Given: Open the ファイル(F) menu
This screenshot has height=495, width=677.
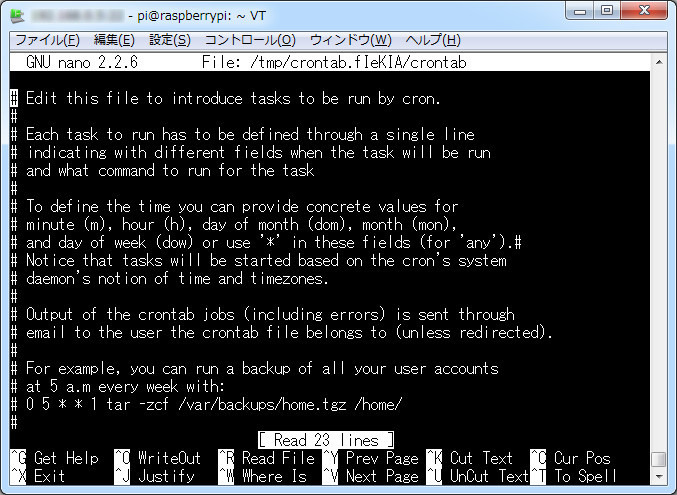Looking at the screenshot, I should [47, 40].
